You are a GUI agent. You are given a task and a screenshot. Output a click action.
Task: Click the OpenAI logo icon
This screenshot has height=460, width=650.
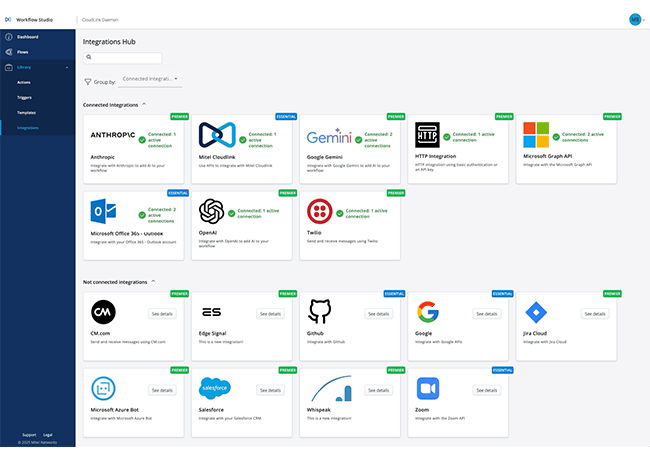click(211, 211)
